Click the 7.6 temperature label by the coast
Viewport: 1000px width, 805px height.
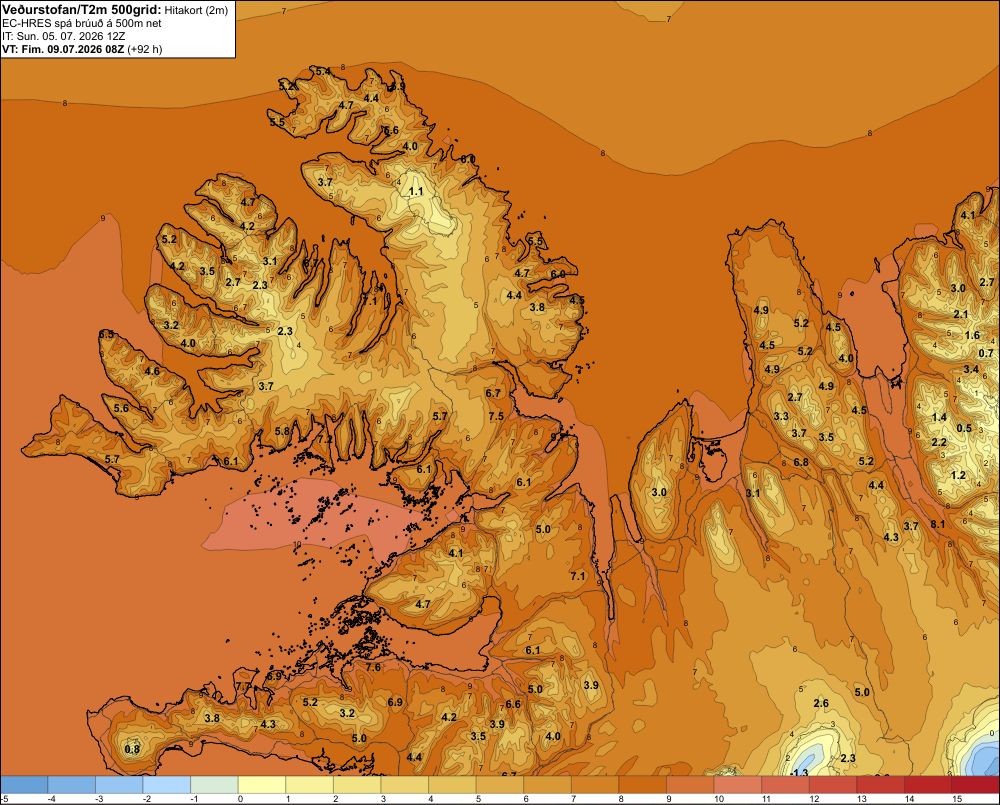click(x=373, y=667)
